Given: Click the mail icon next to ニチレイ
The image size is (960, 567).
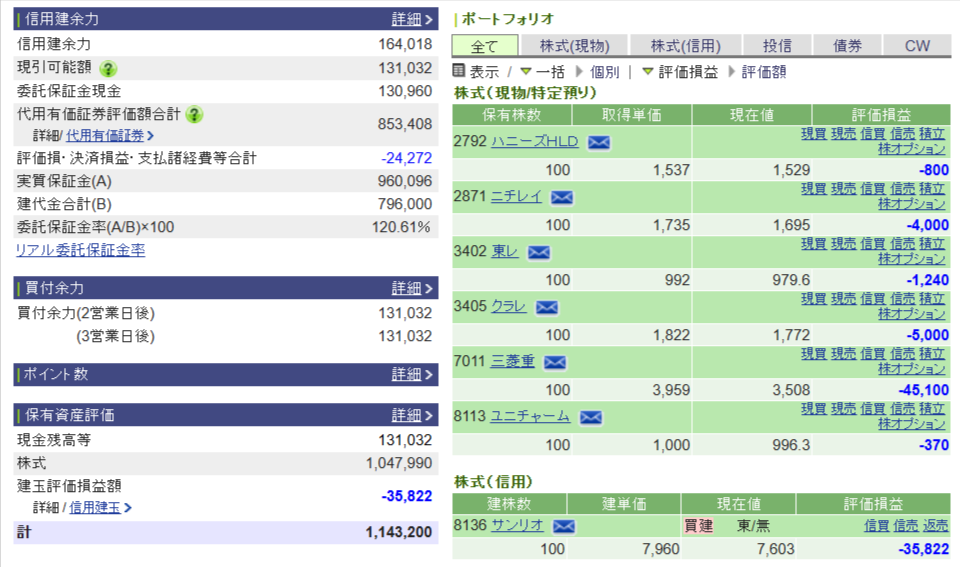Looking at the screenshot, I should click(x=561, y=198).
